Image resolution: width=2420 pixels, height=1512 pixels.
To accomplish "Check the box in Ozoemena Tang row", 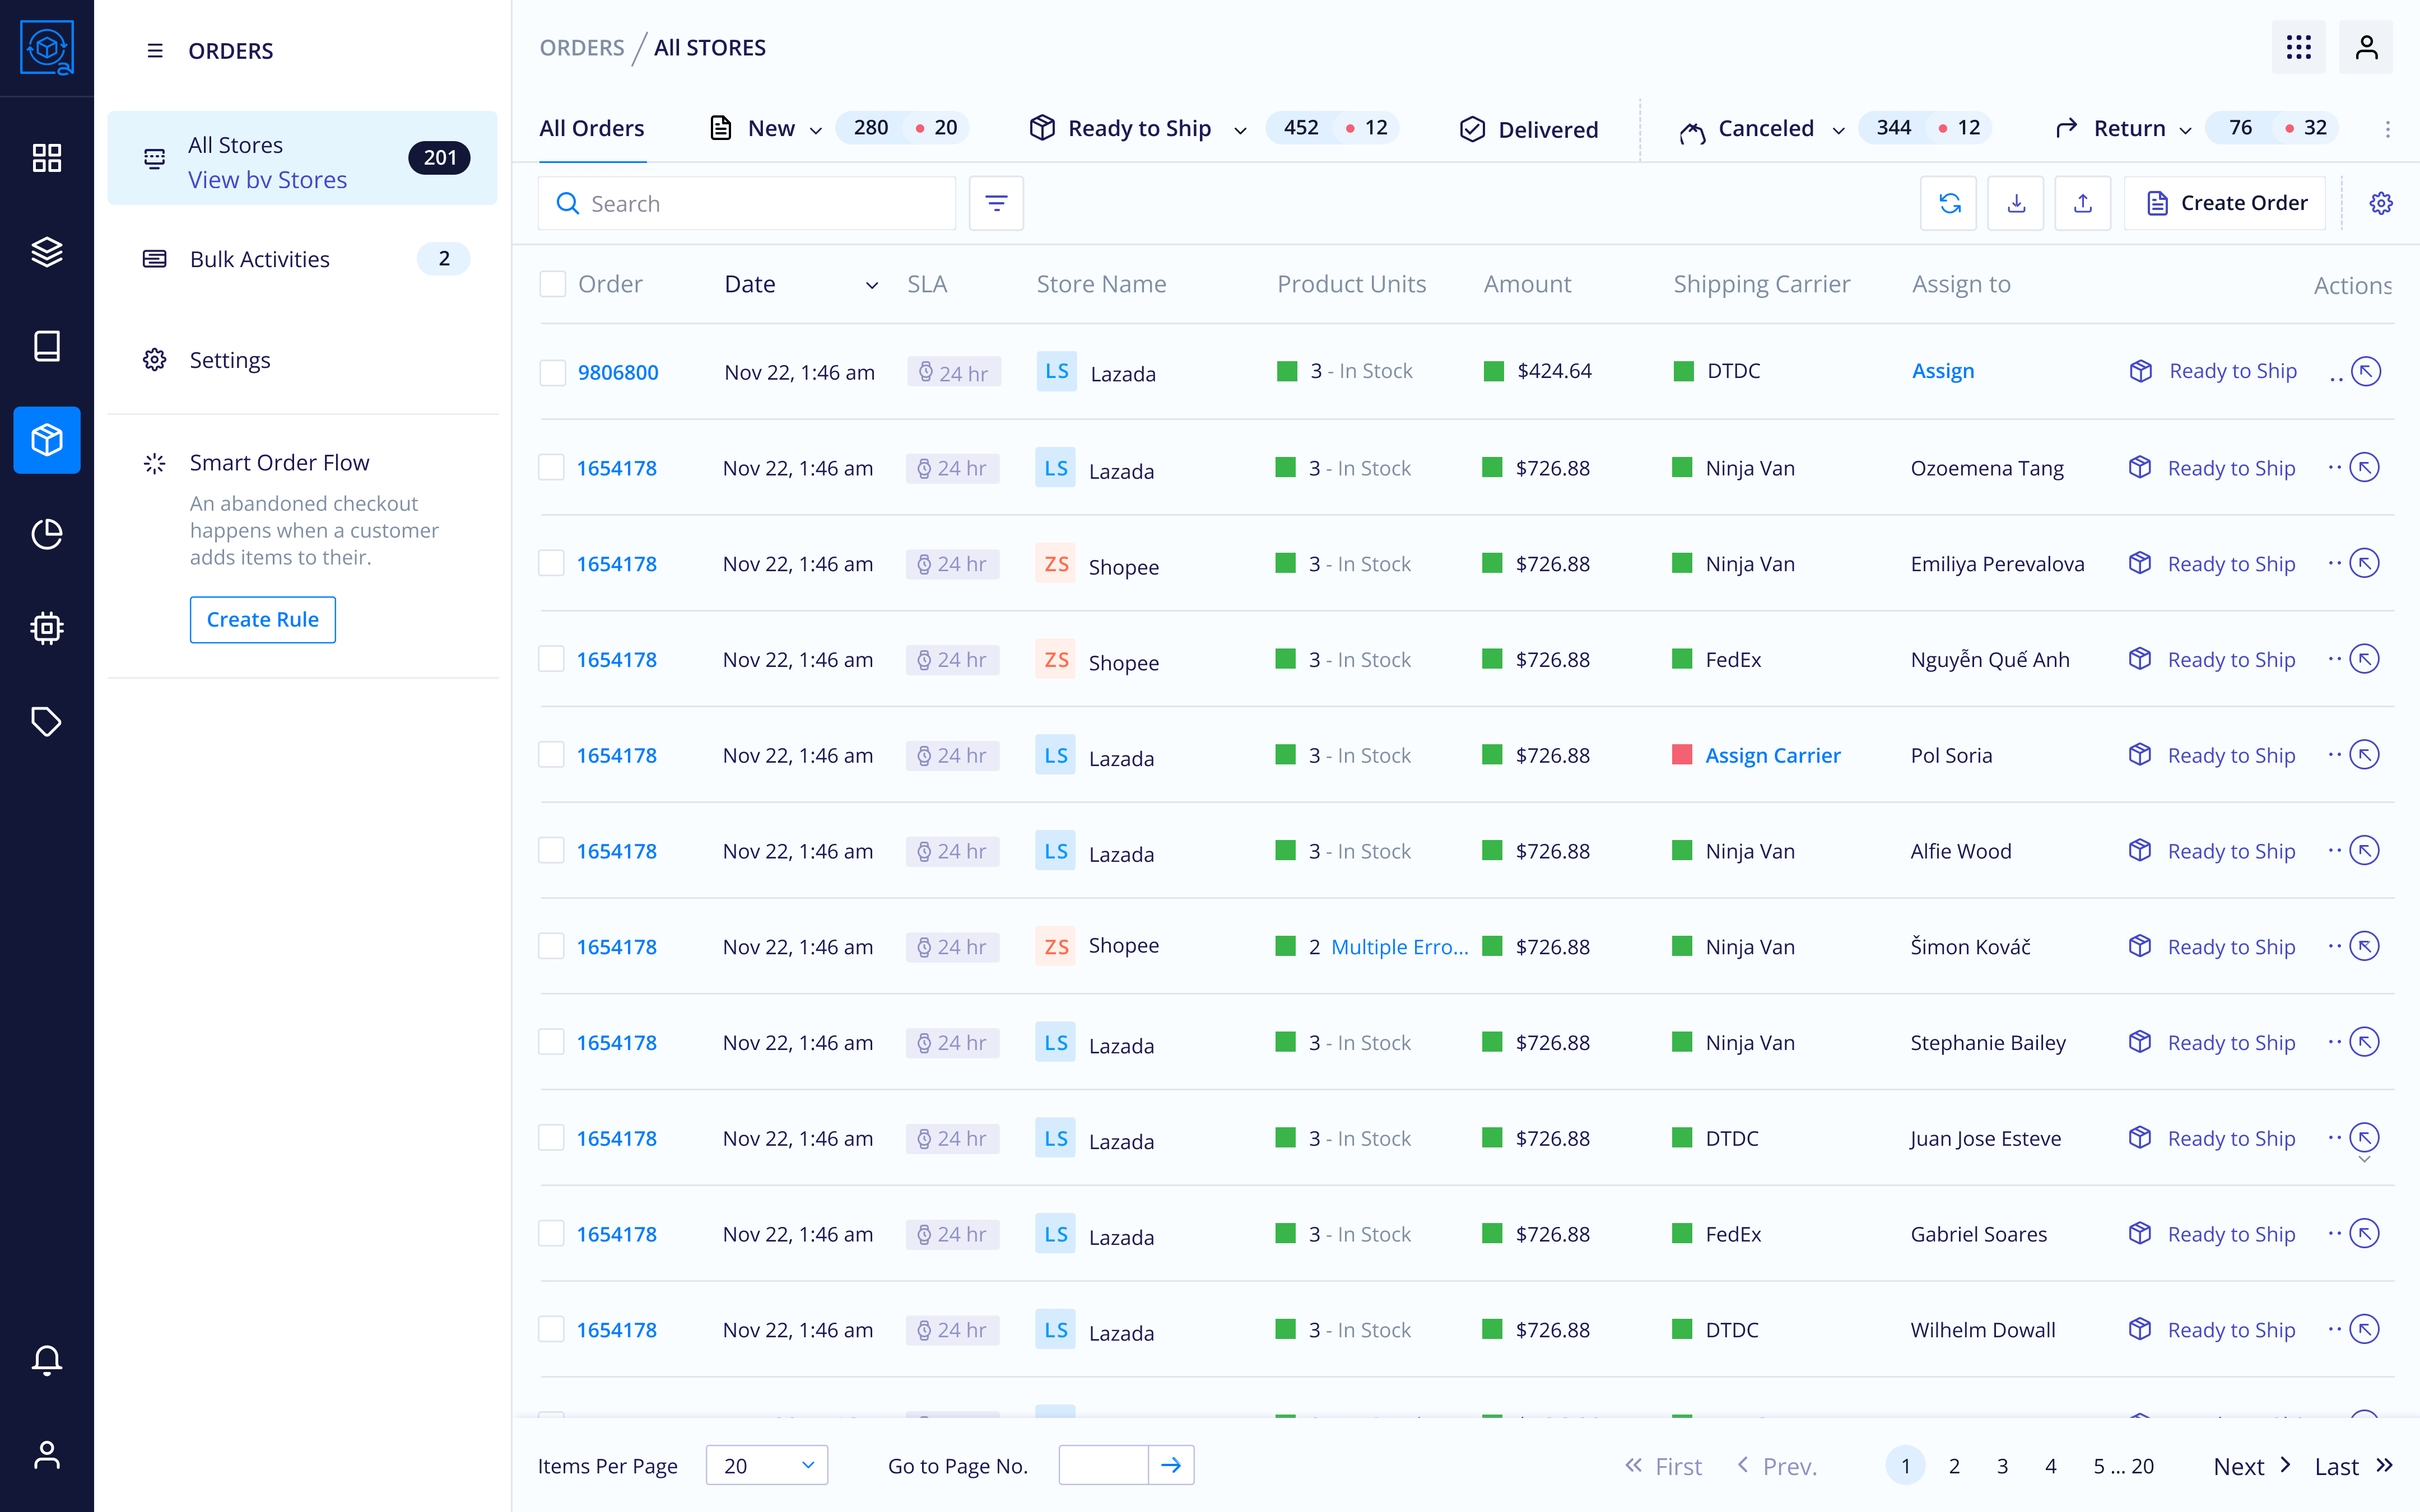I will [551, 467].
